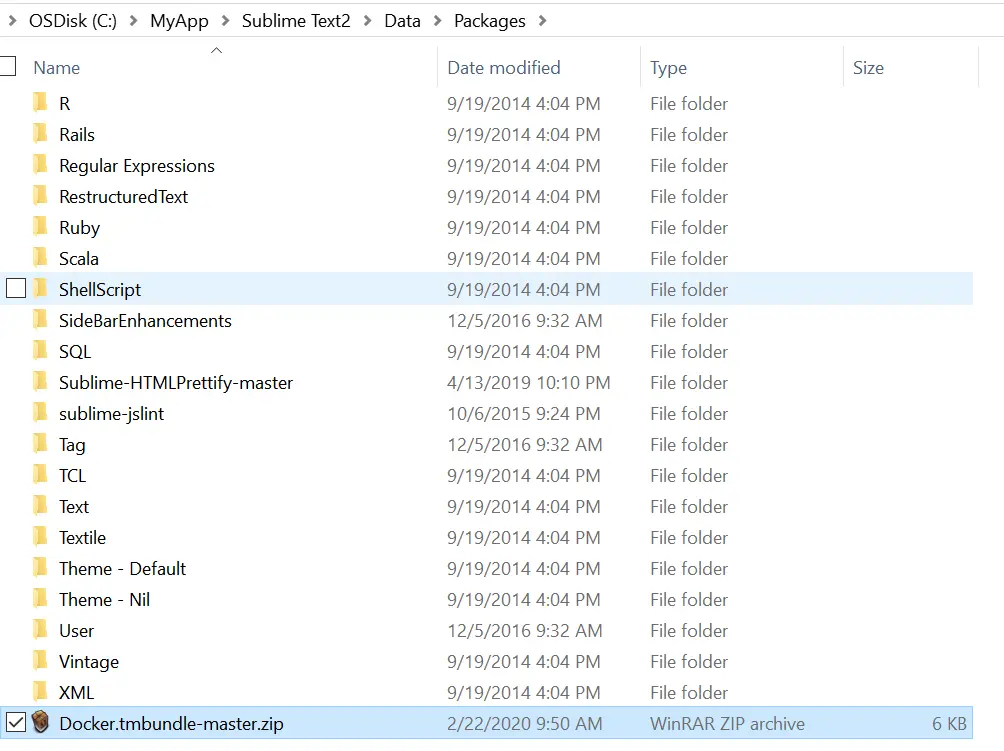Click the Rails folder icon
Image resolution: width=1004 pixels, height=751 pixels.
coord(40,134)
